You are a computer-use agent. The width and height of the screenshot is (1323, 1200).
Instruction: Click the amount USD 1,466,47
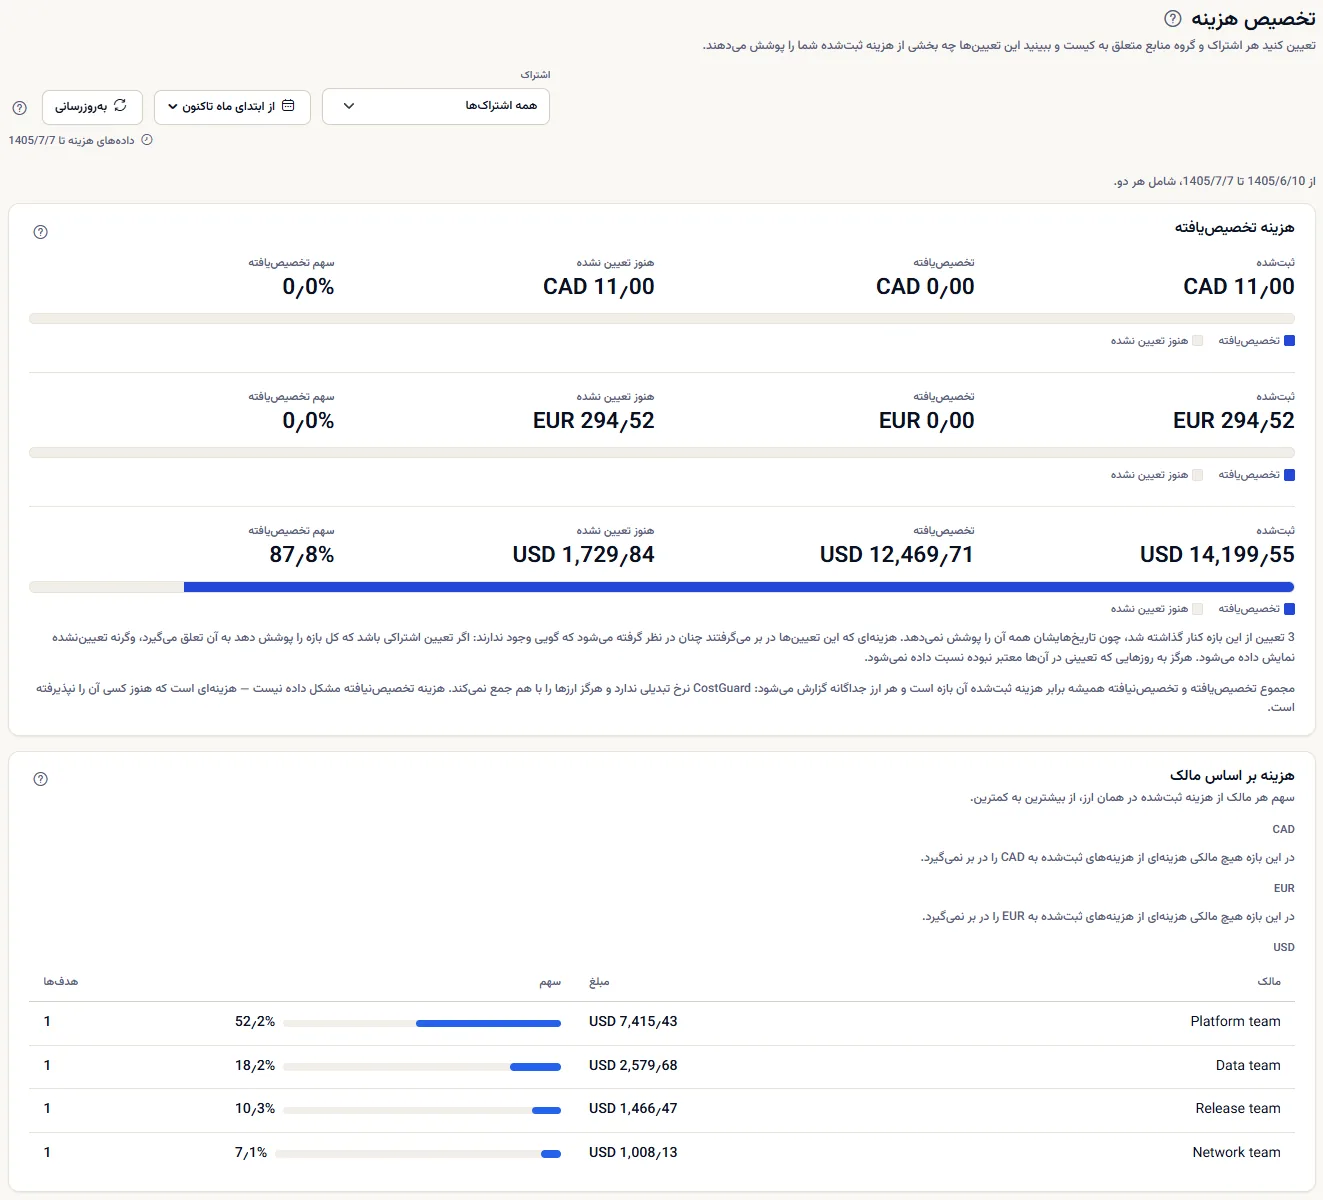point(633,1109)
